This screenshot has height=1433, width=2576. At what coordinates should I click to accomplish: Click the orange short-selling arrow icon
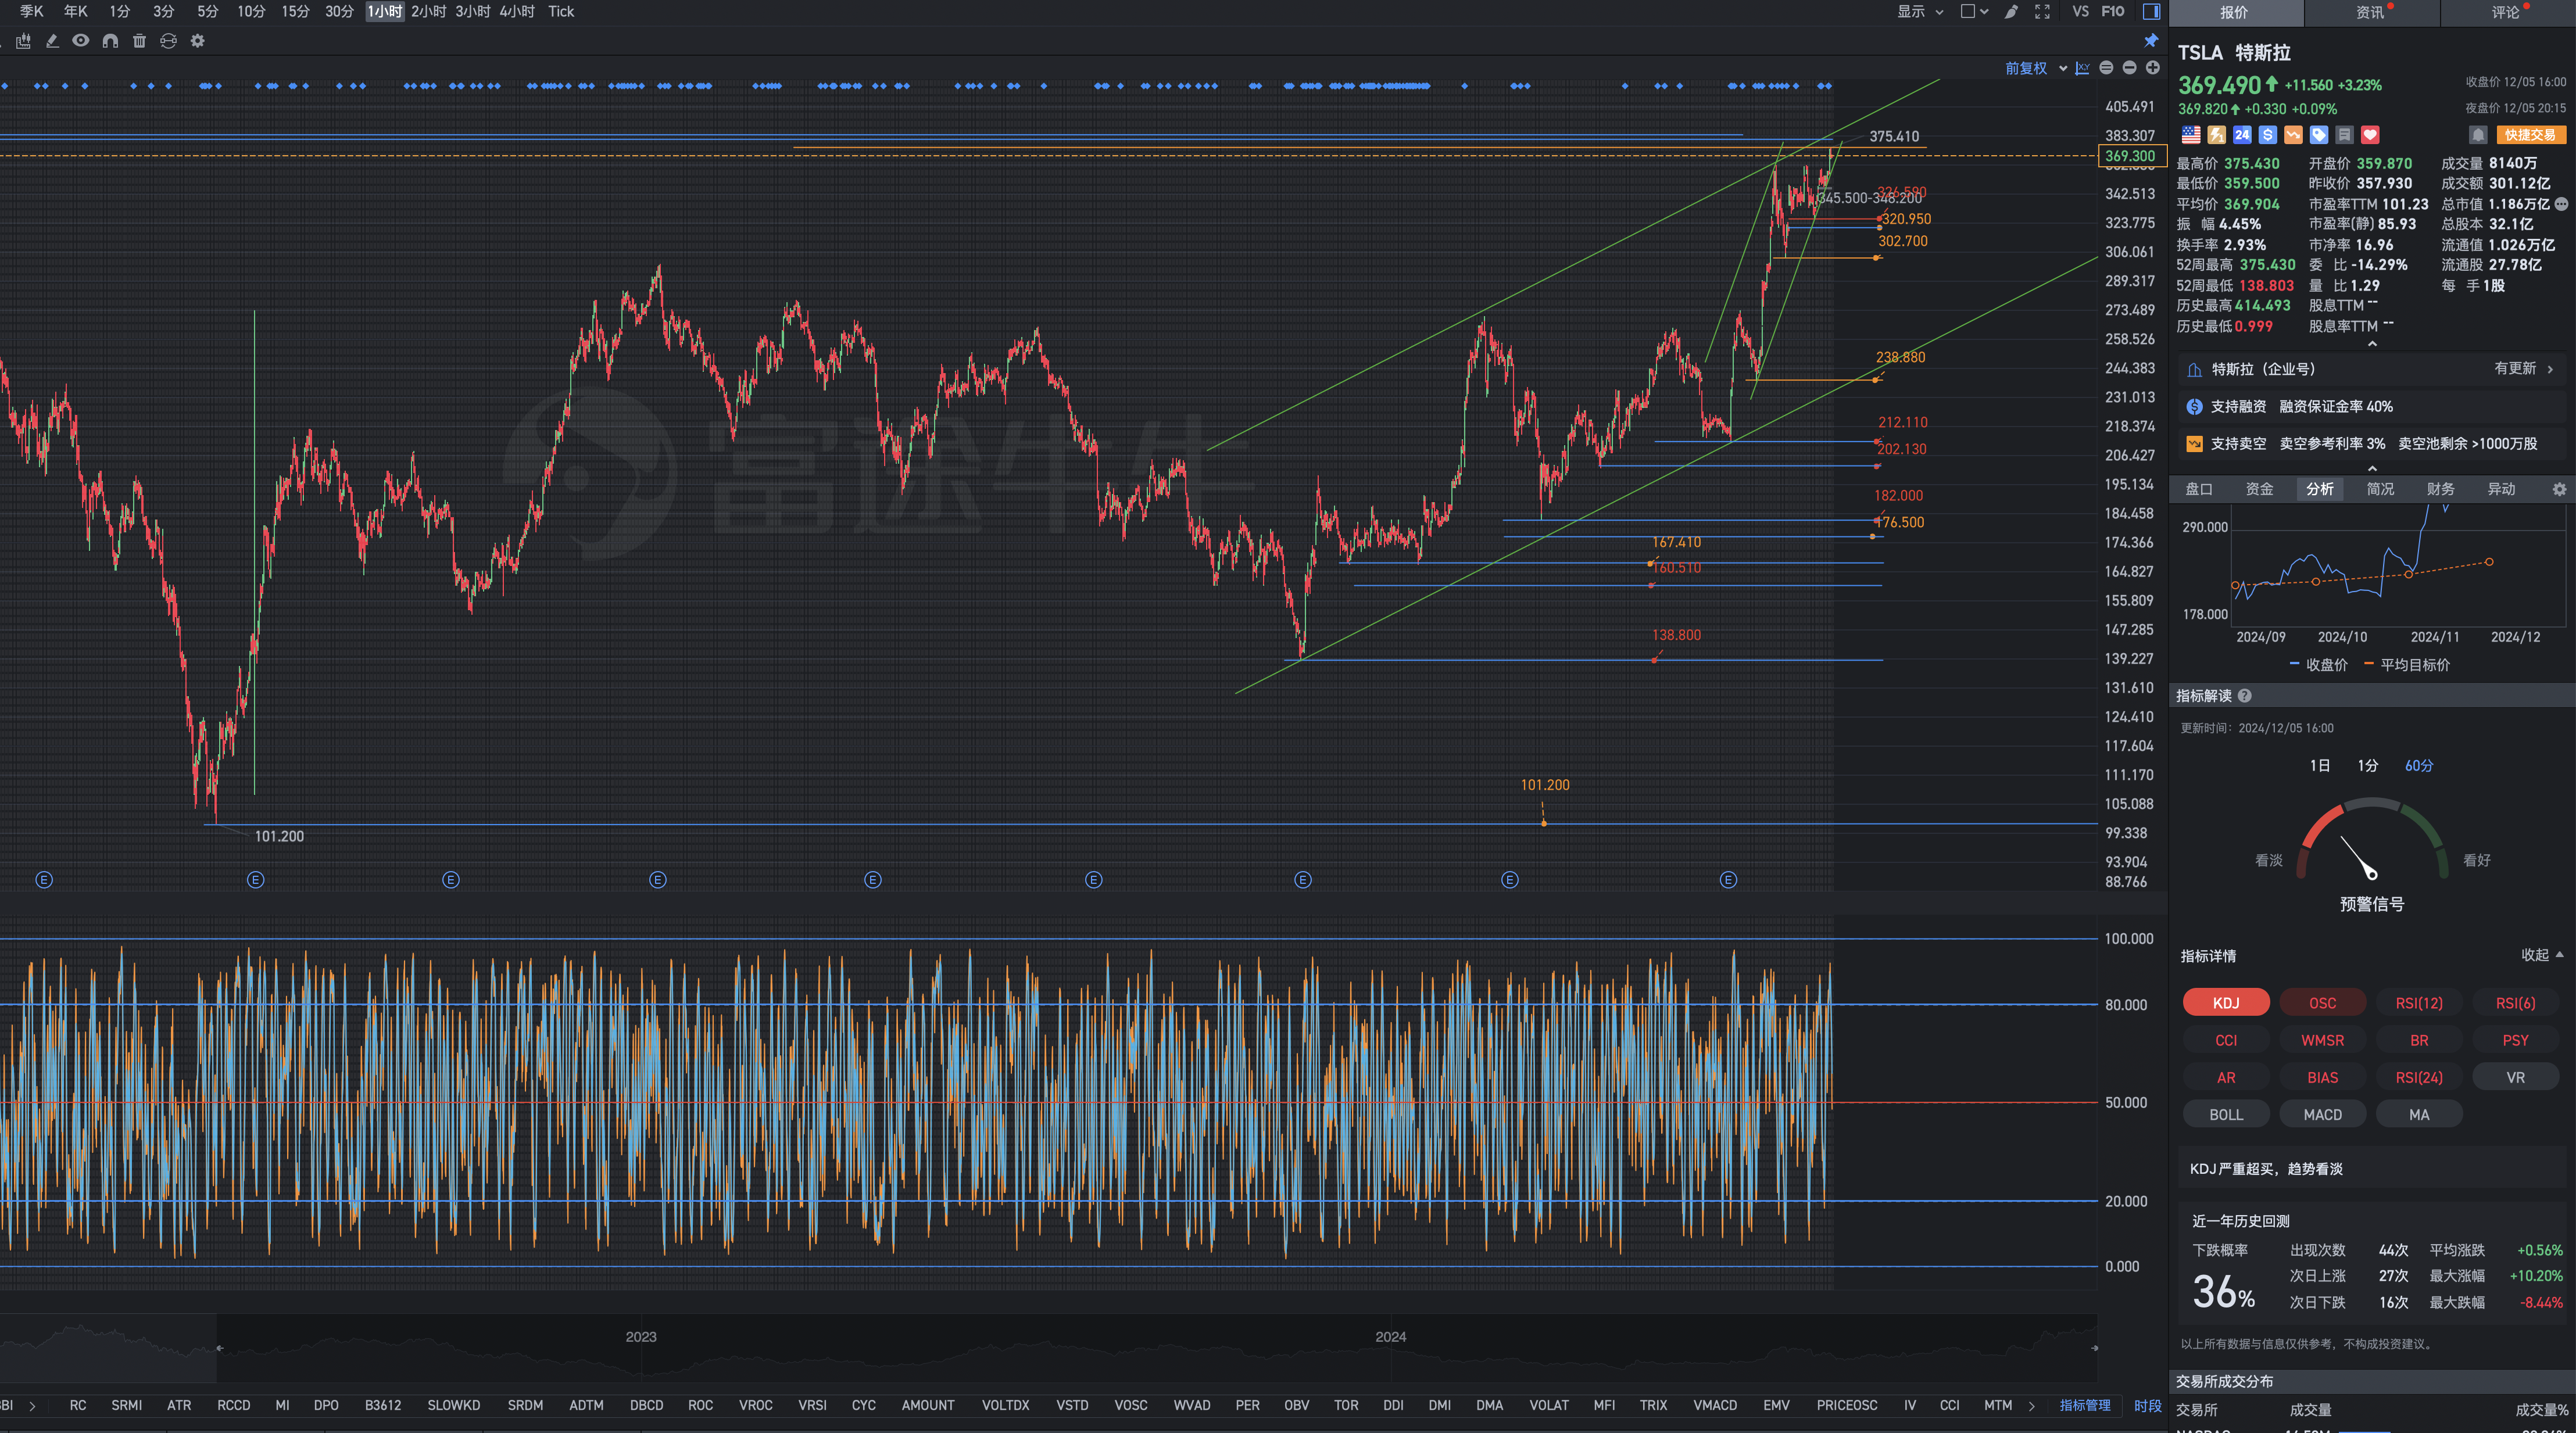pyautogui.click(x=2293, y=135)
